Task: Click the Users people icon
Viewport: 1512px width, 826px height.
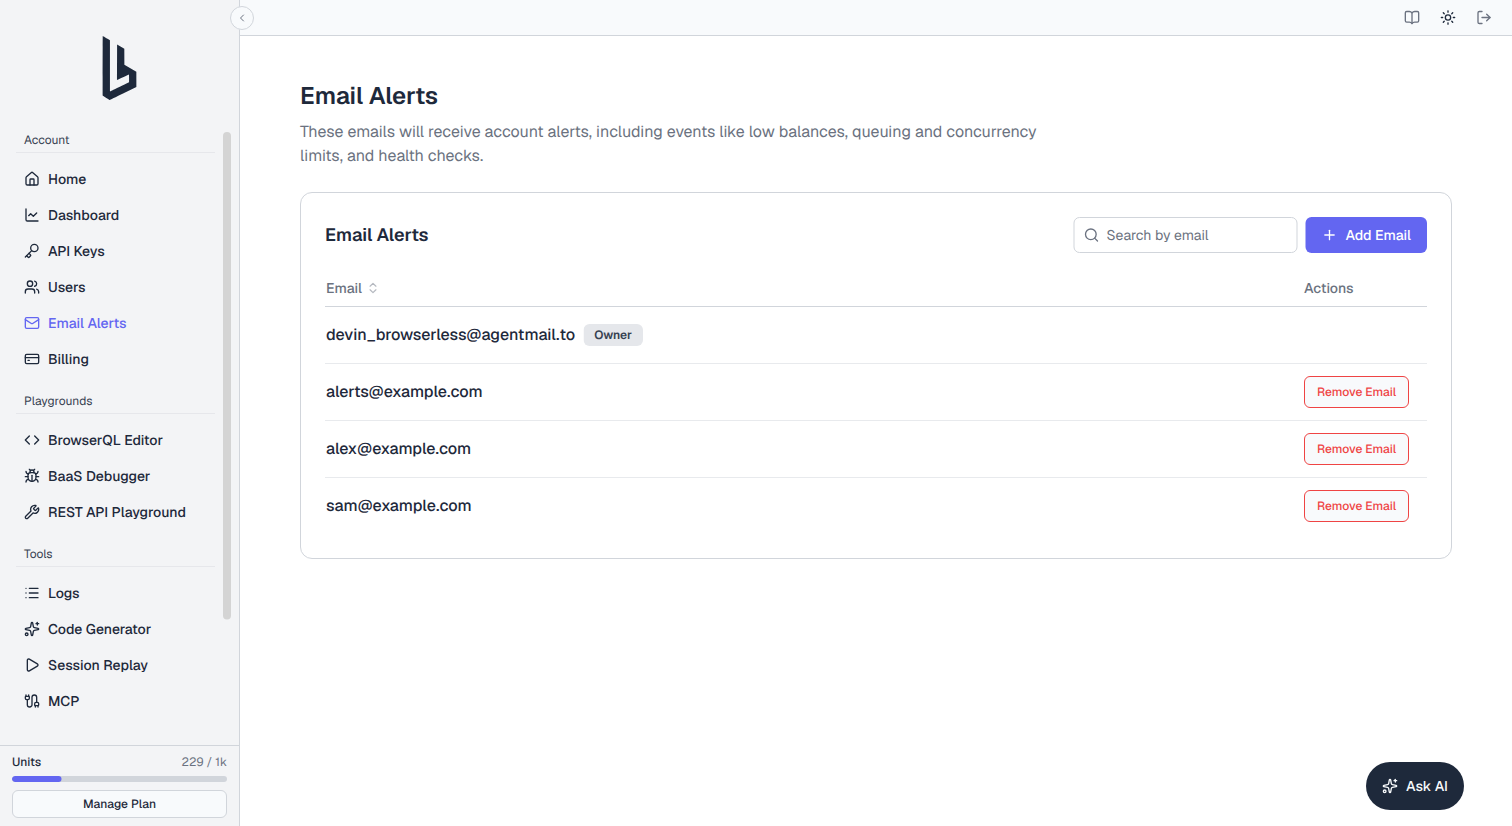Action: tap(32, 287)
